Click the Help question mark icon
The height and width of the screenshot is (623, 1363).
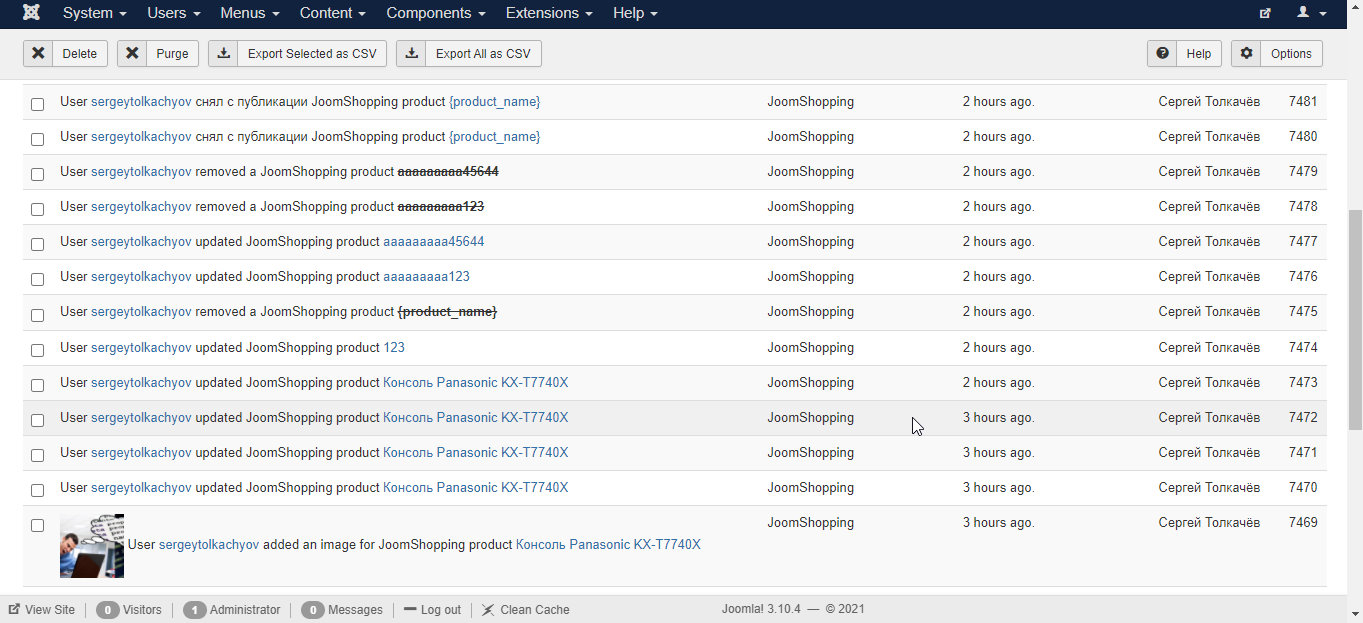(x=1162, y=54)
